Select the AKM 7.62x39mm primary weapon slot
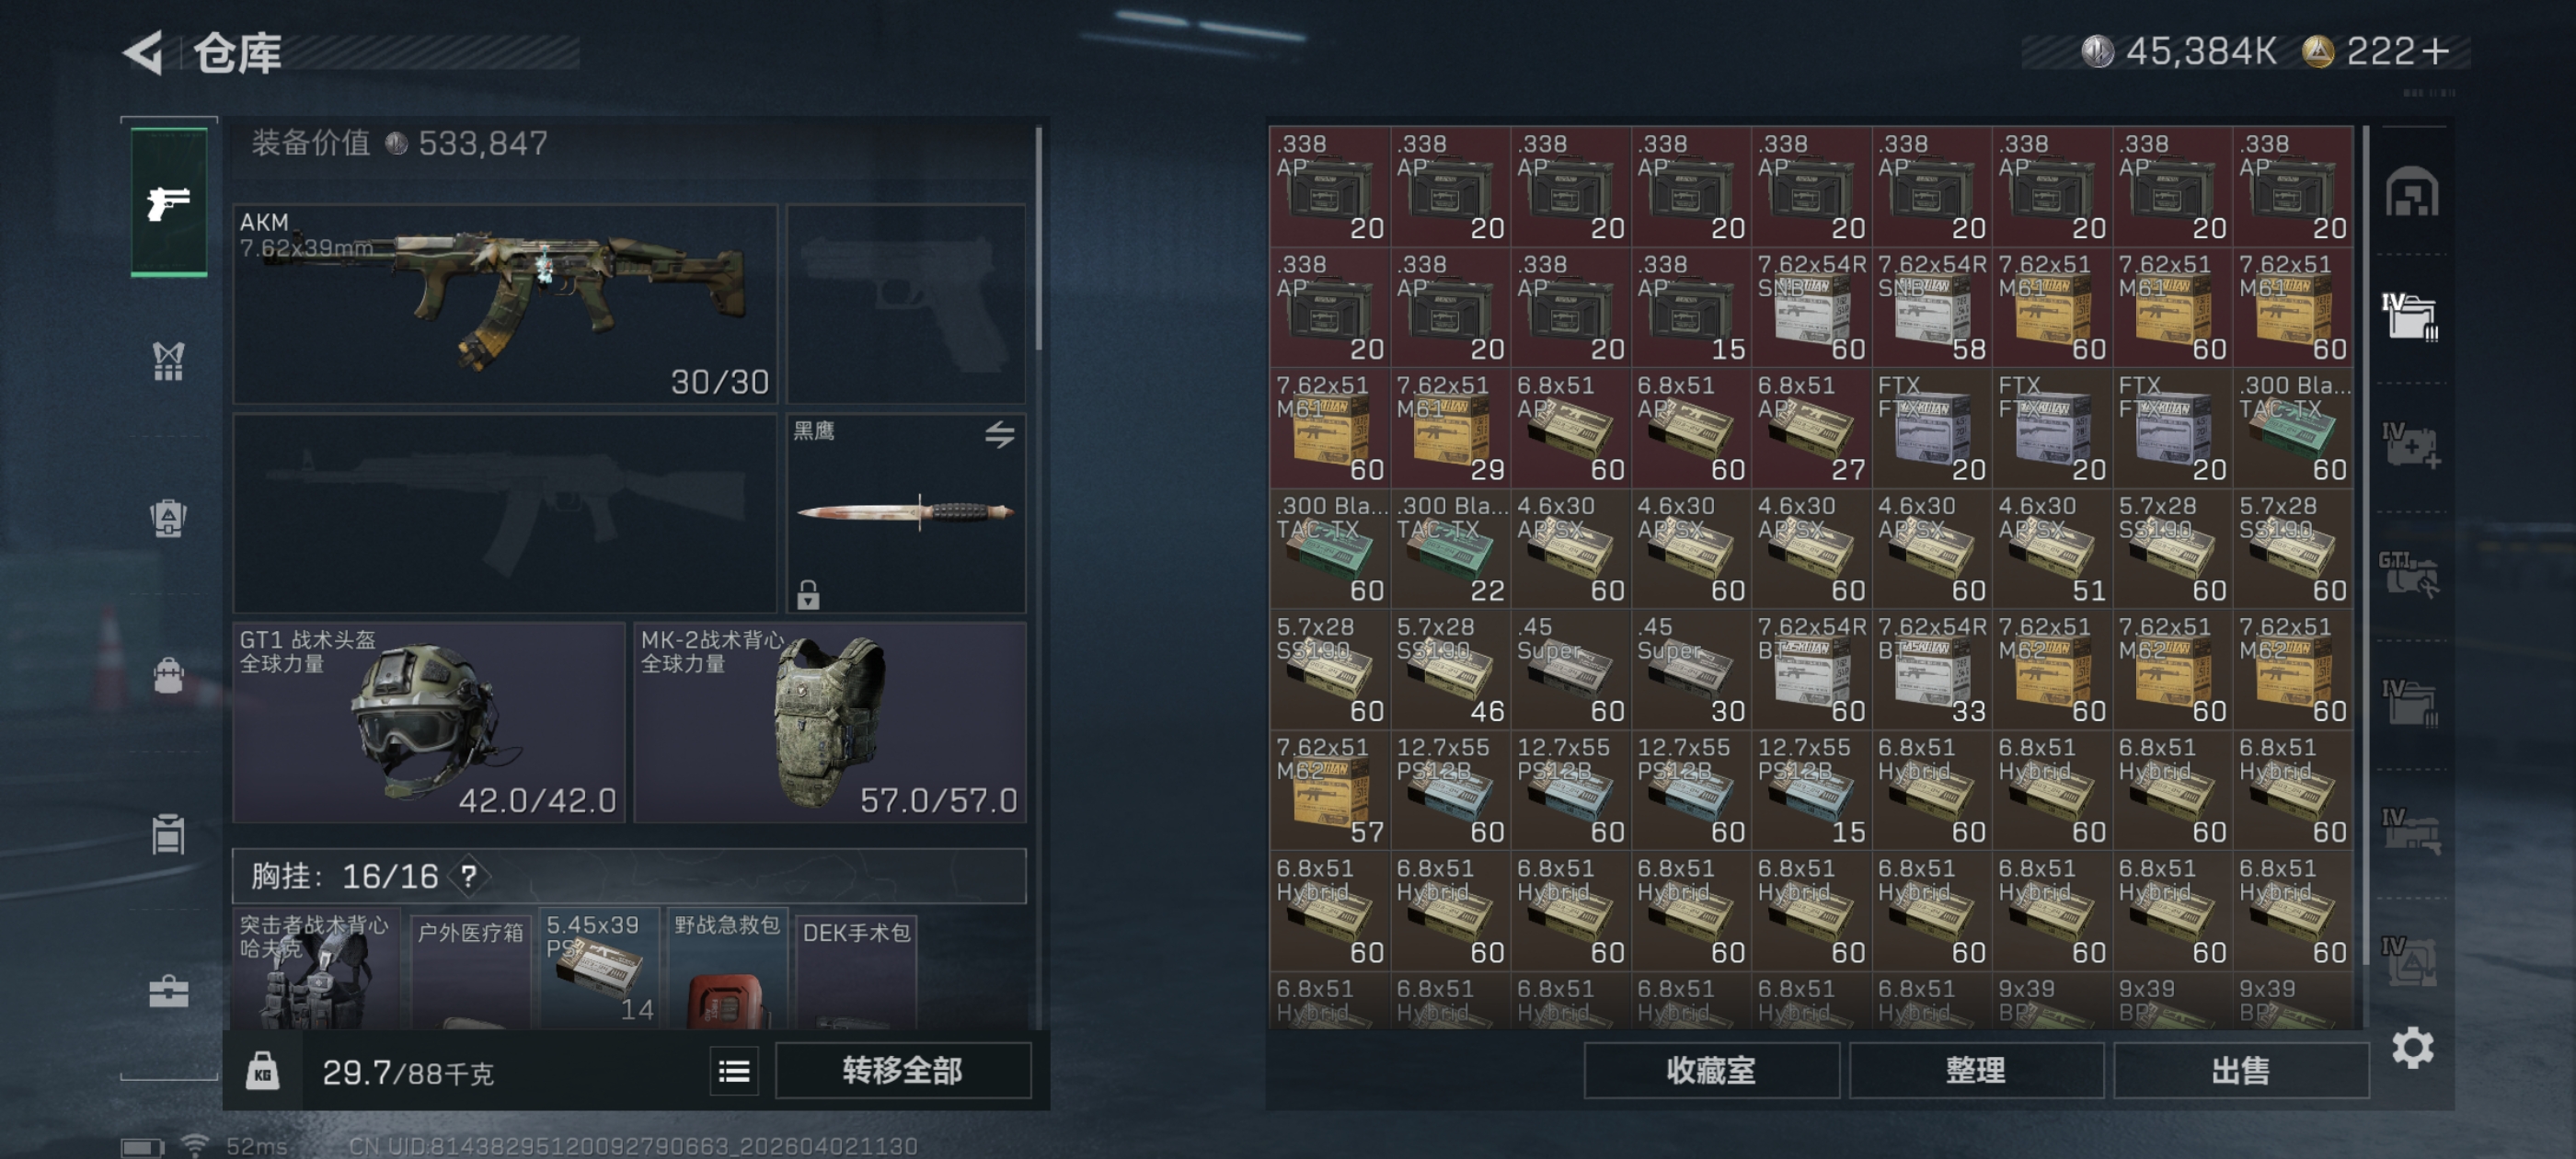The width and height of the screenshot is (2576, 1159). point(505,303)
